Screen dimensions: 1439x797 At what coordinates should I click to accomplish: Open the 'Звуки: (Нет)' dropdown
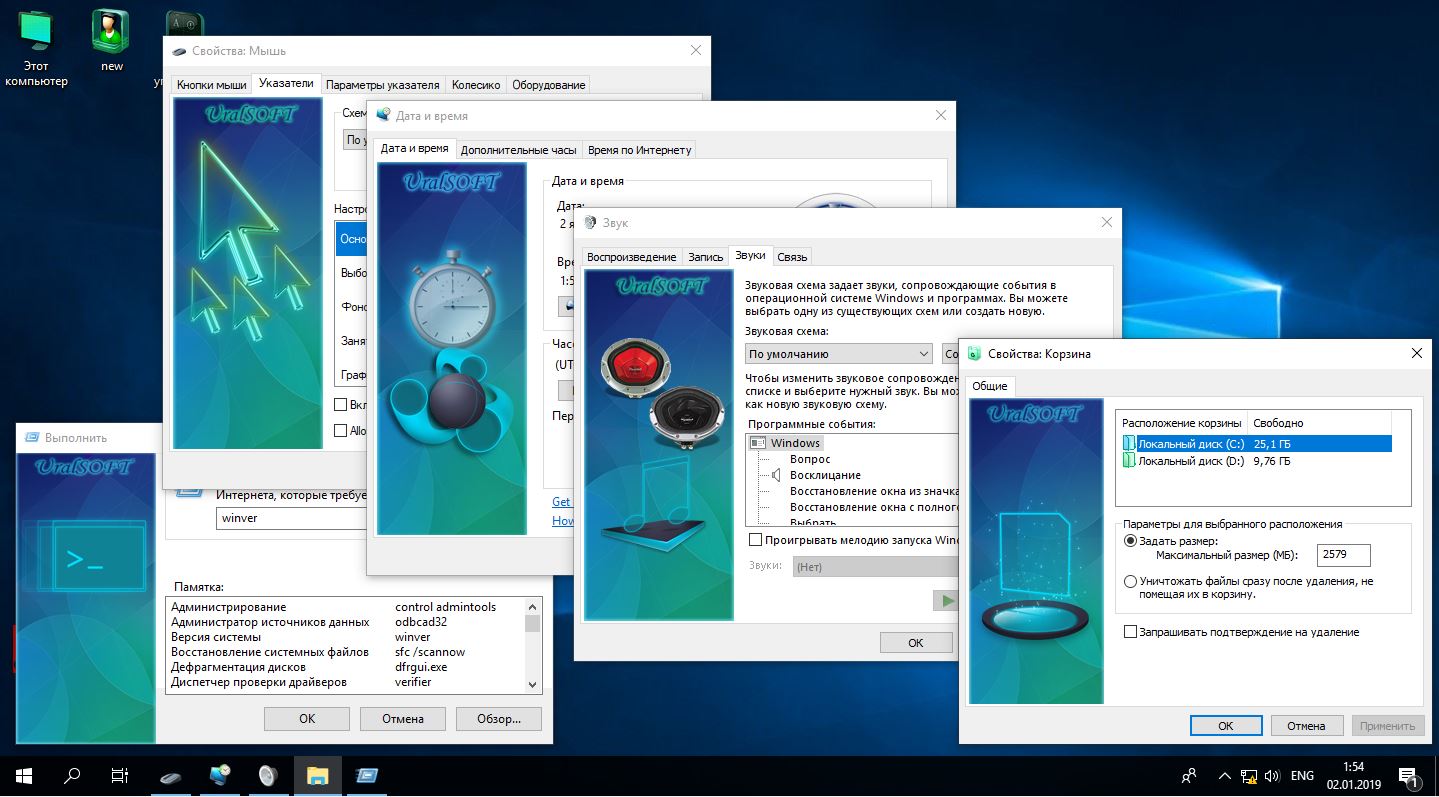[x=875, y=567]
